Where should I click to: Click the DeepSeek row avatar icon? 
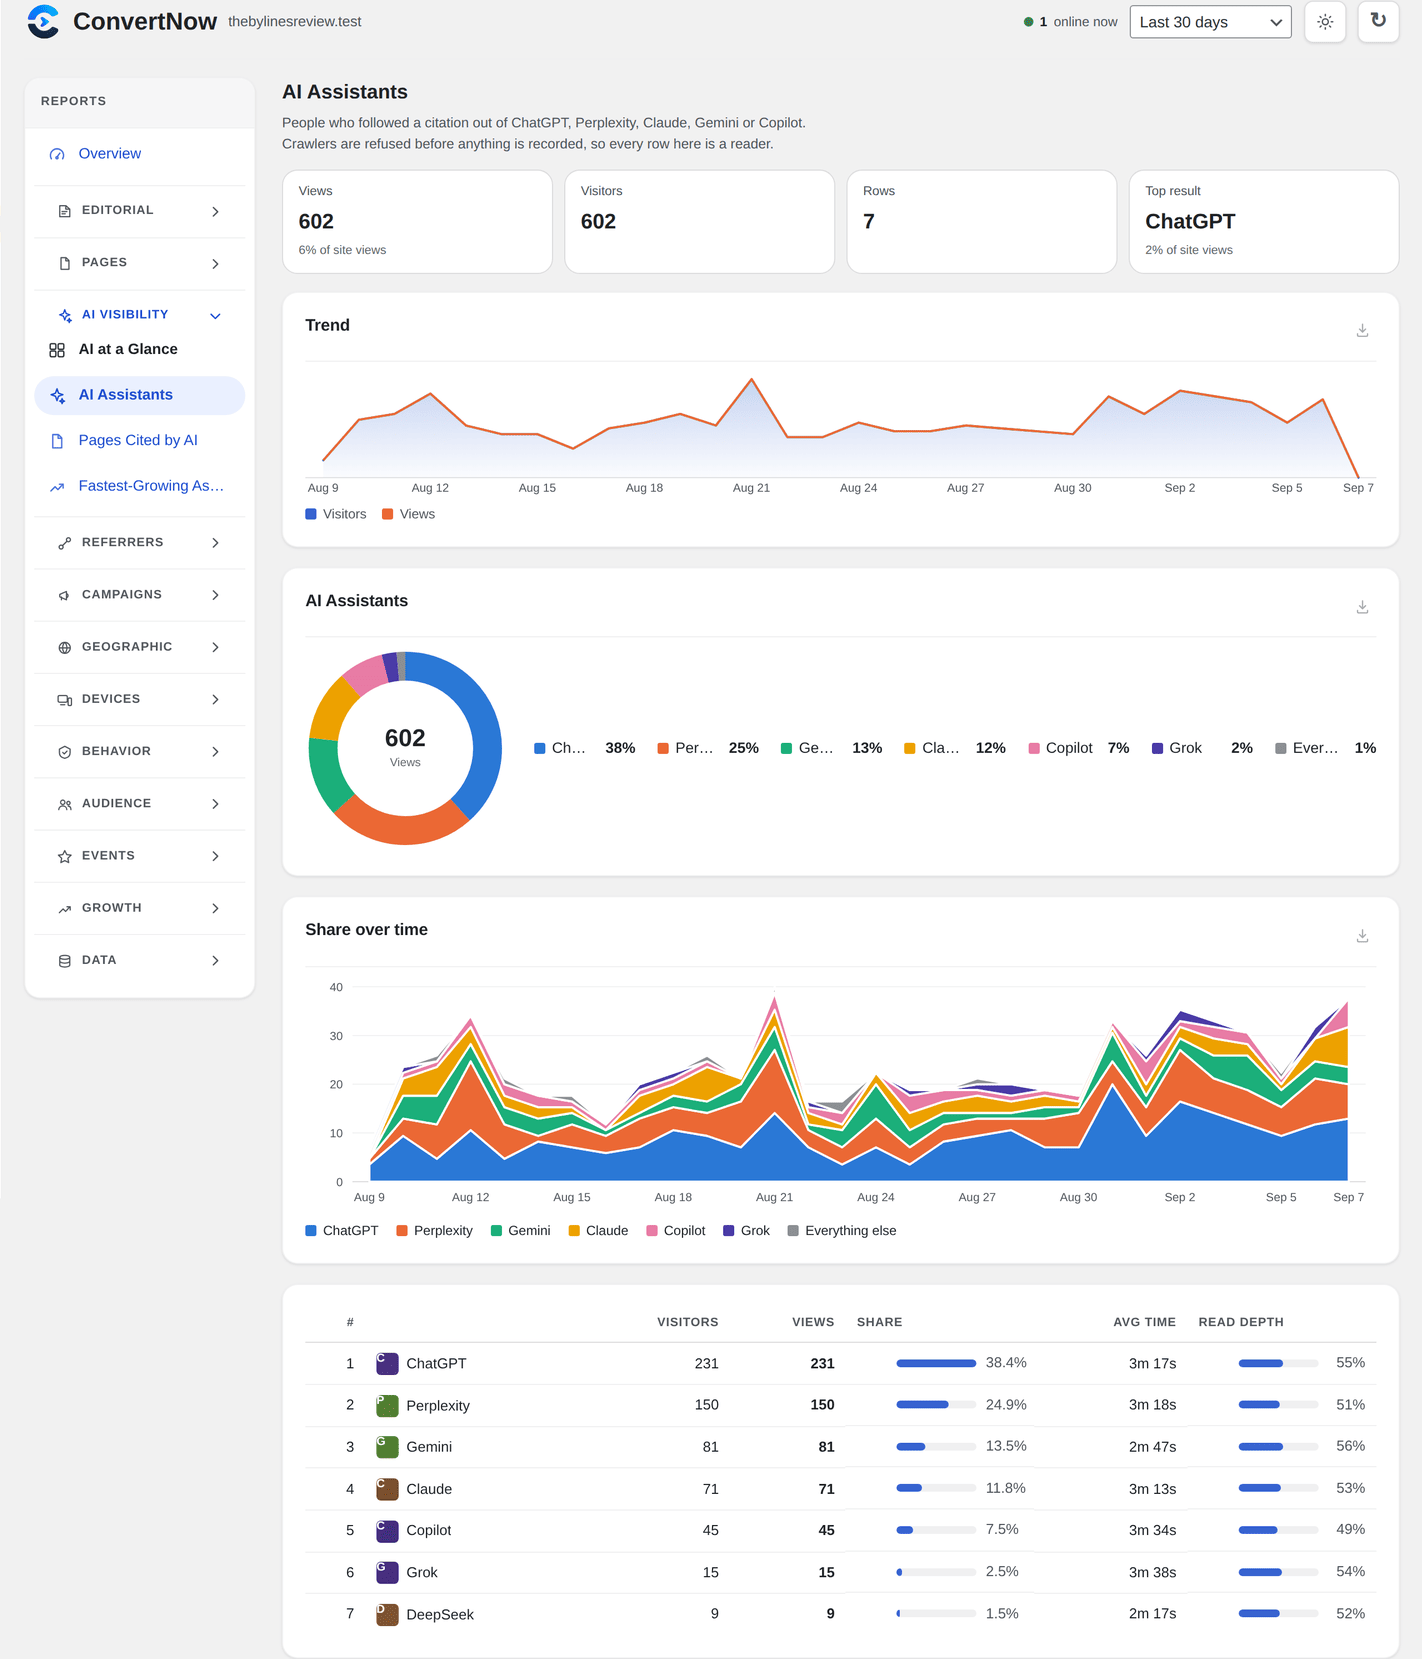point(387,1614)
